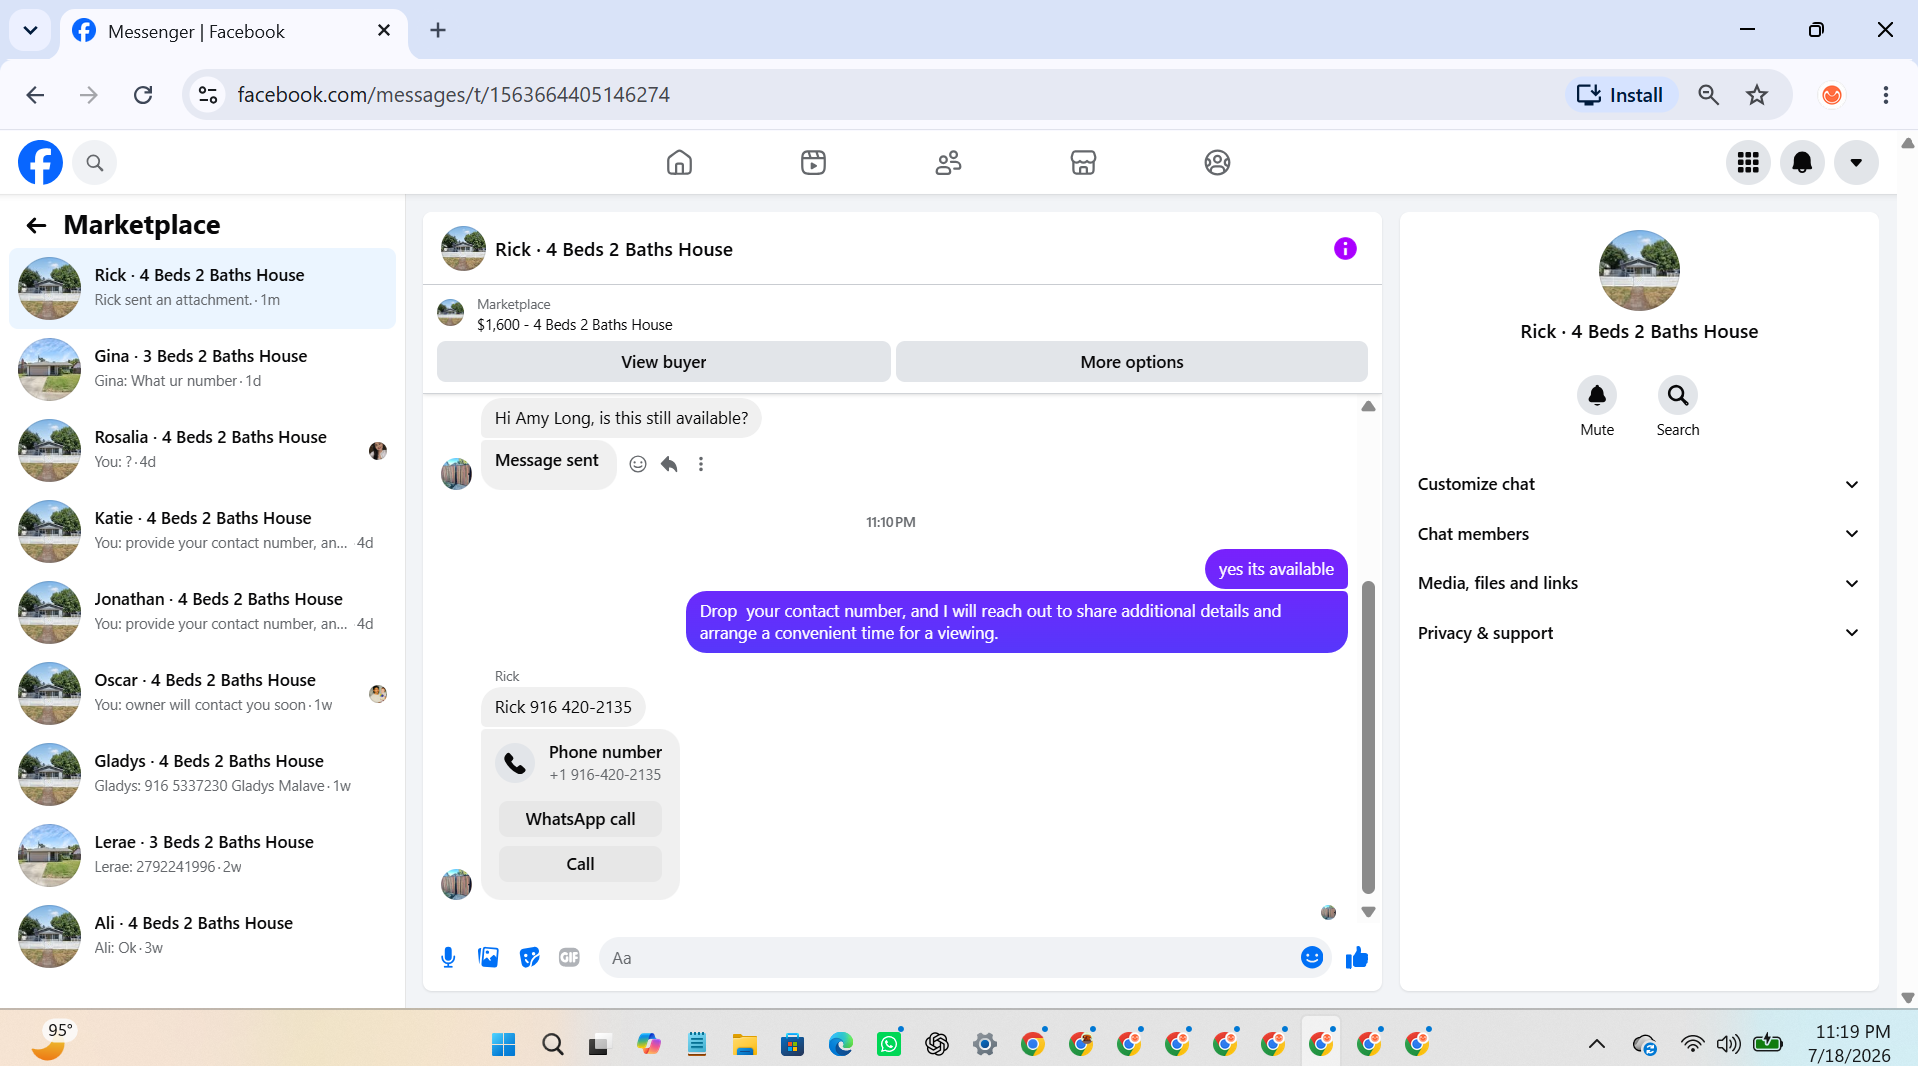Open the Marketplace storefront icon
1918x1066 pixels.
(1083, 162)
